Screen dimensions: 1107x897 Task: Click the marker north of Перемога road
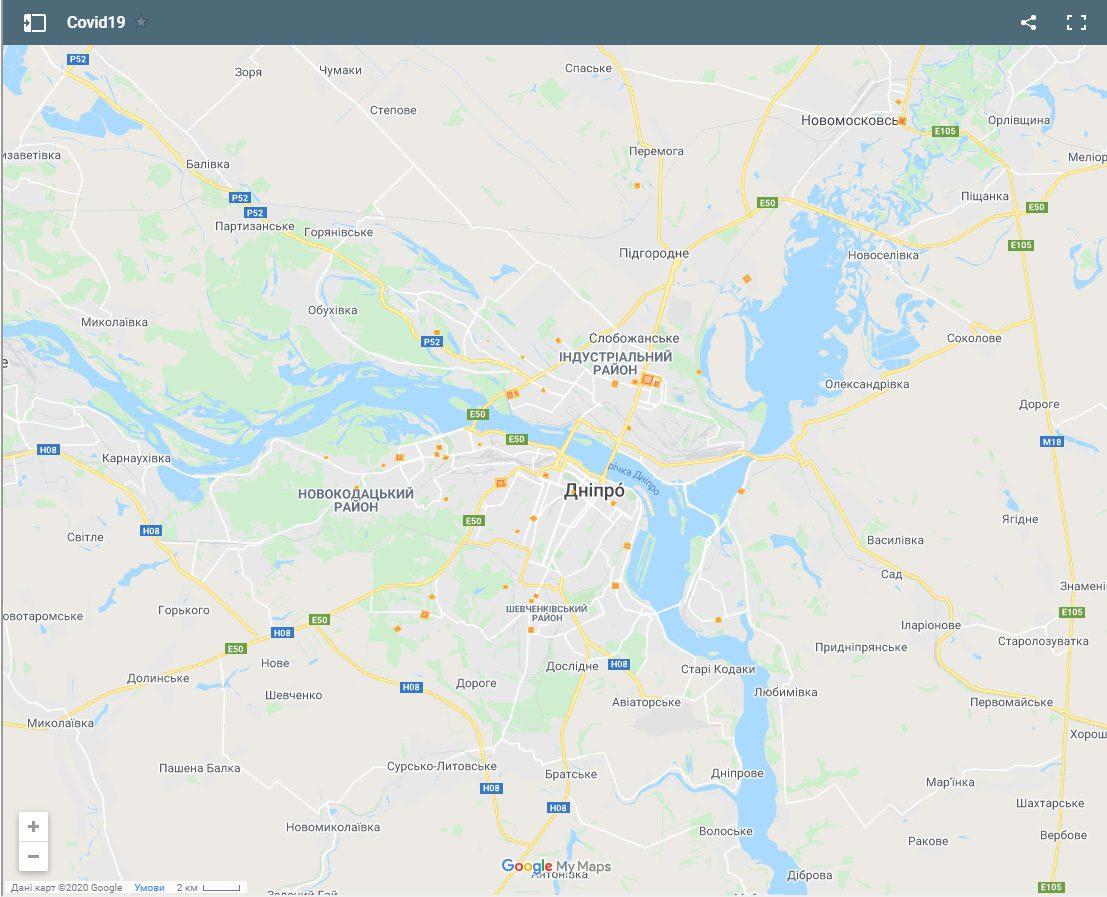tap(637, 186)
